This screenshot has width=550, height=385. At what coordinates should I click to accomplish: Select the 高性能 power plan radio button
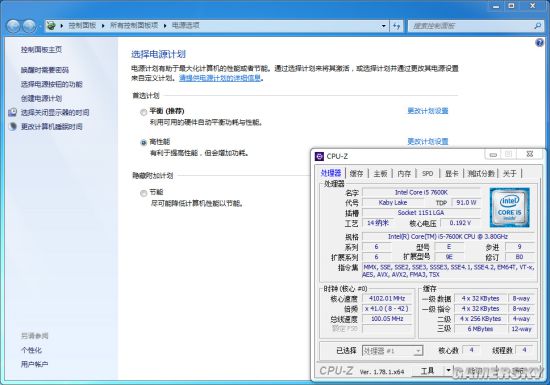143,142
